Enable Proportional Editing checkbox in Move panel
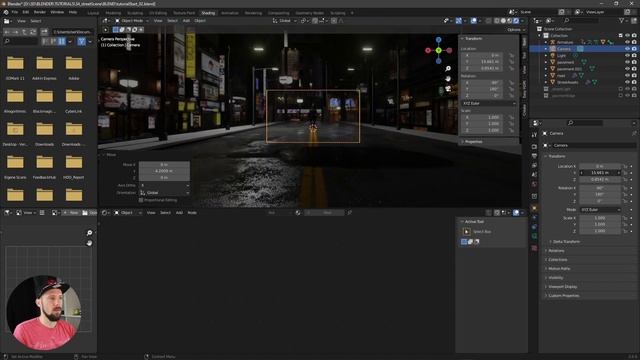Image resolution: width=640 pixels, height=360 pixels. coord(141,200)
